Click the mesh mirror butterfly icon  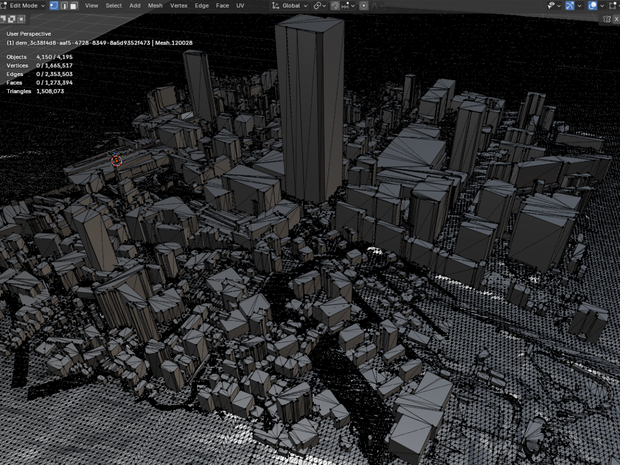[607, 19]
